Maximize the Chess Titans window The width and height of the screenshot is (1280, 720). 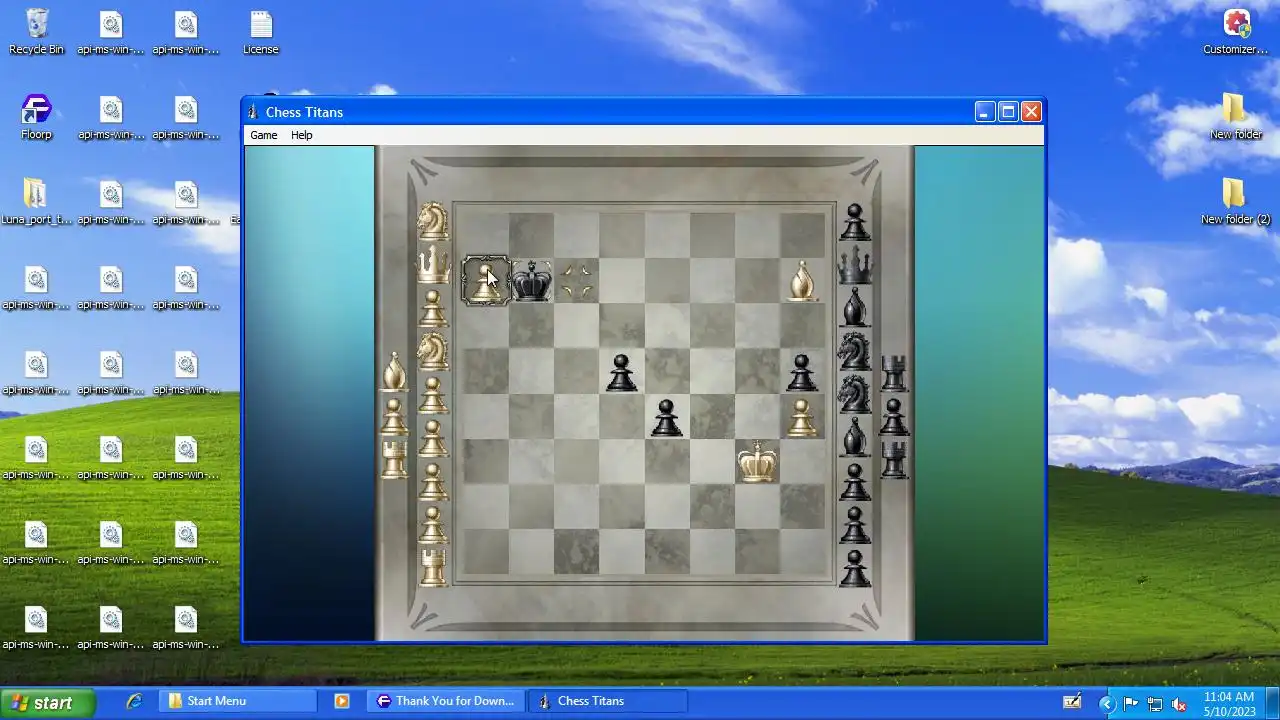pyautogui.click(x=1008, y=112)
